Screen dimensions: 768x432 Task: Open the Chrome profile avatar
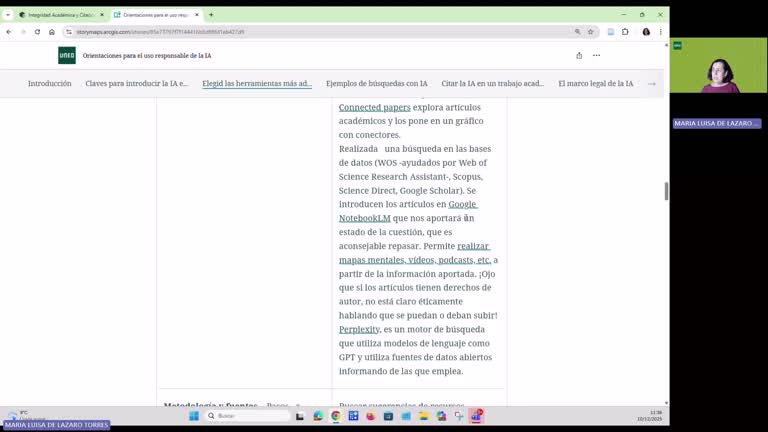coord(646,32)
